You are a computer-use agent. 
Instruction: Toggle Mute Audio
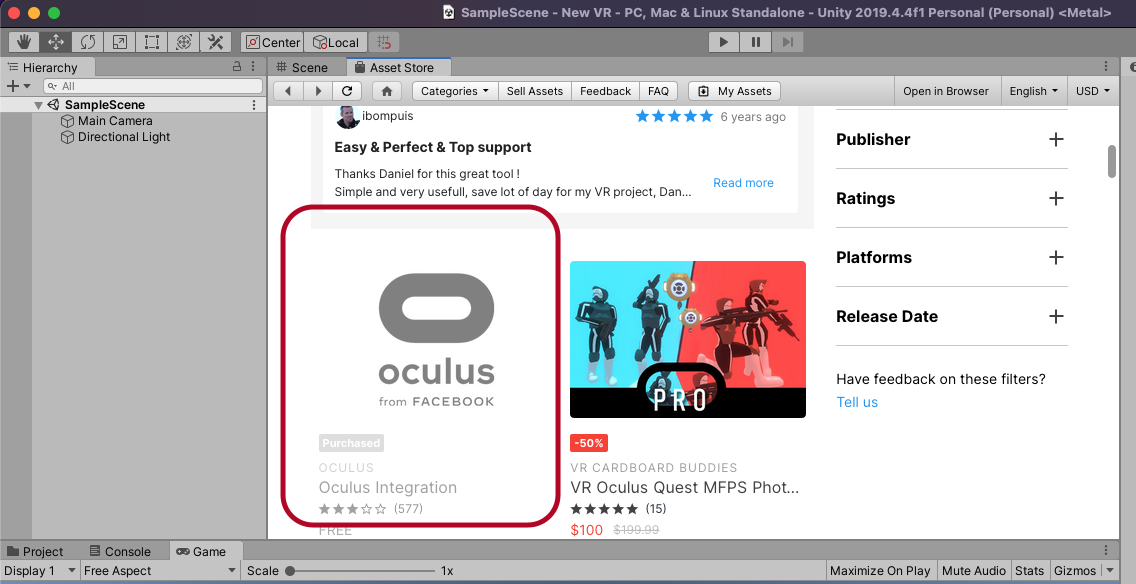973,571
